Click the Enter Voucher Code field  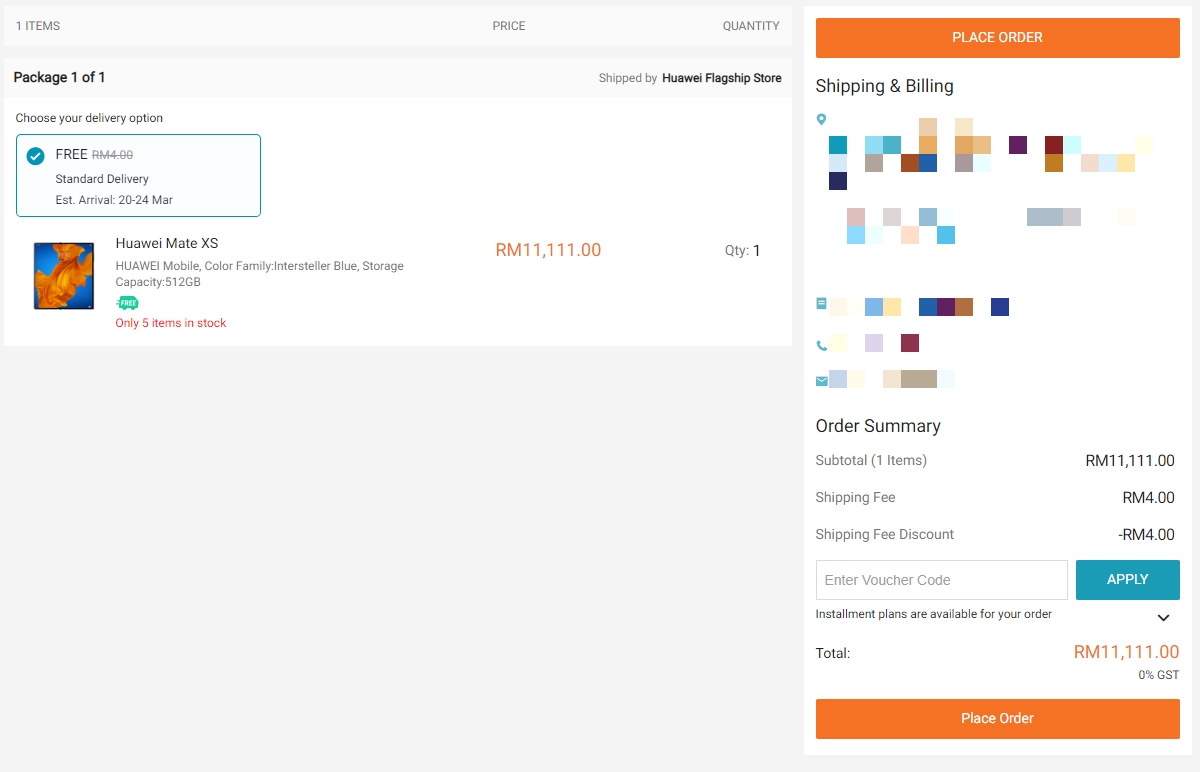tap(941, 580)
